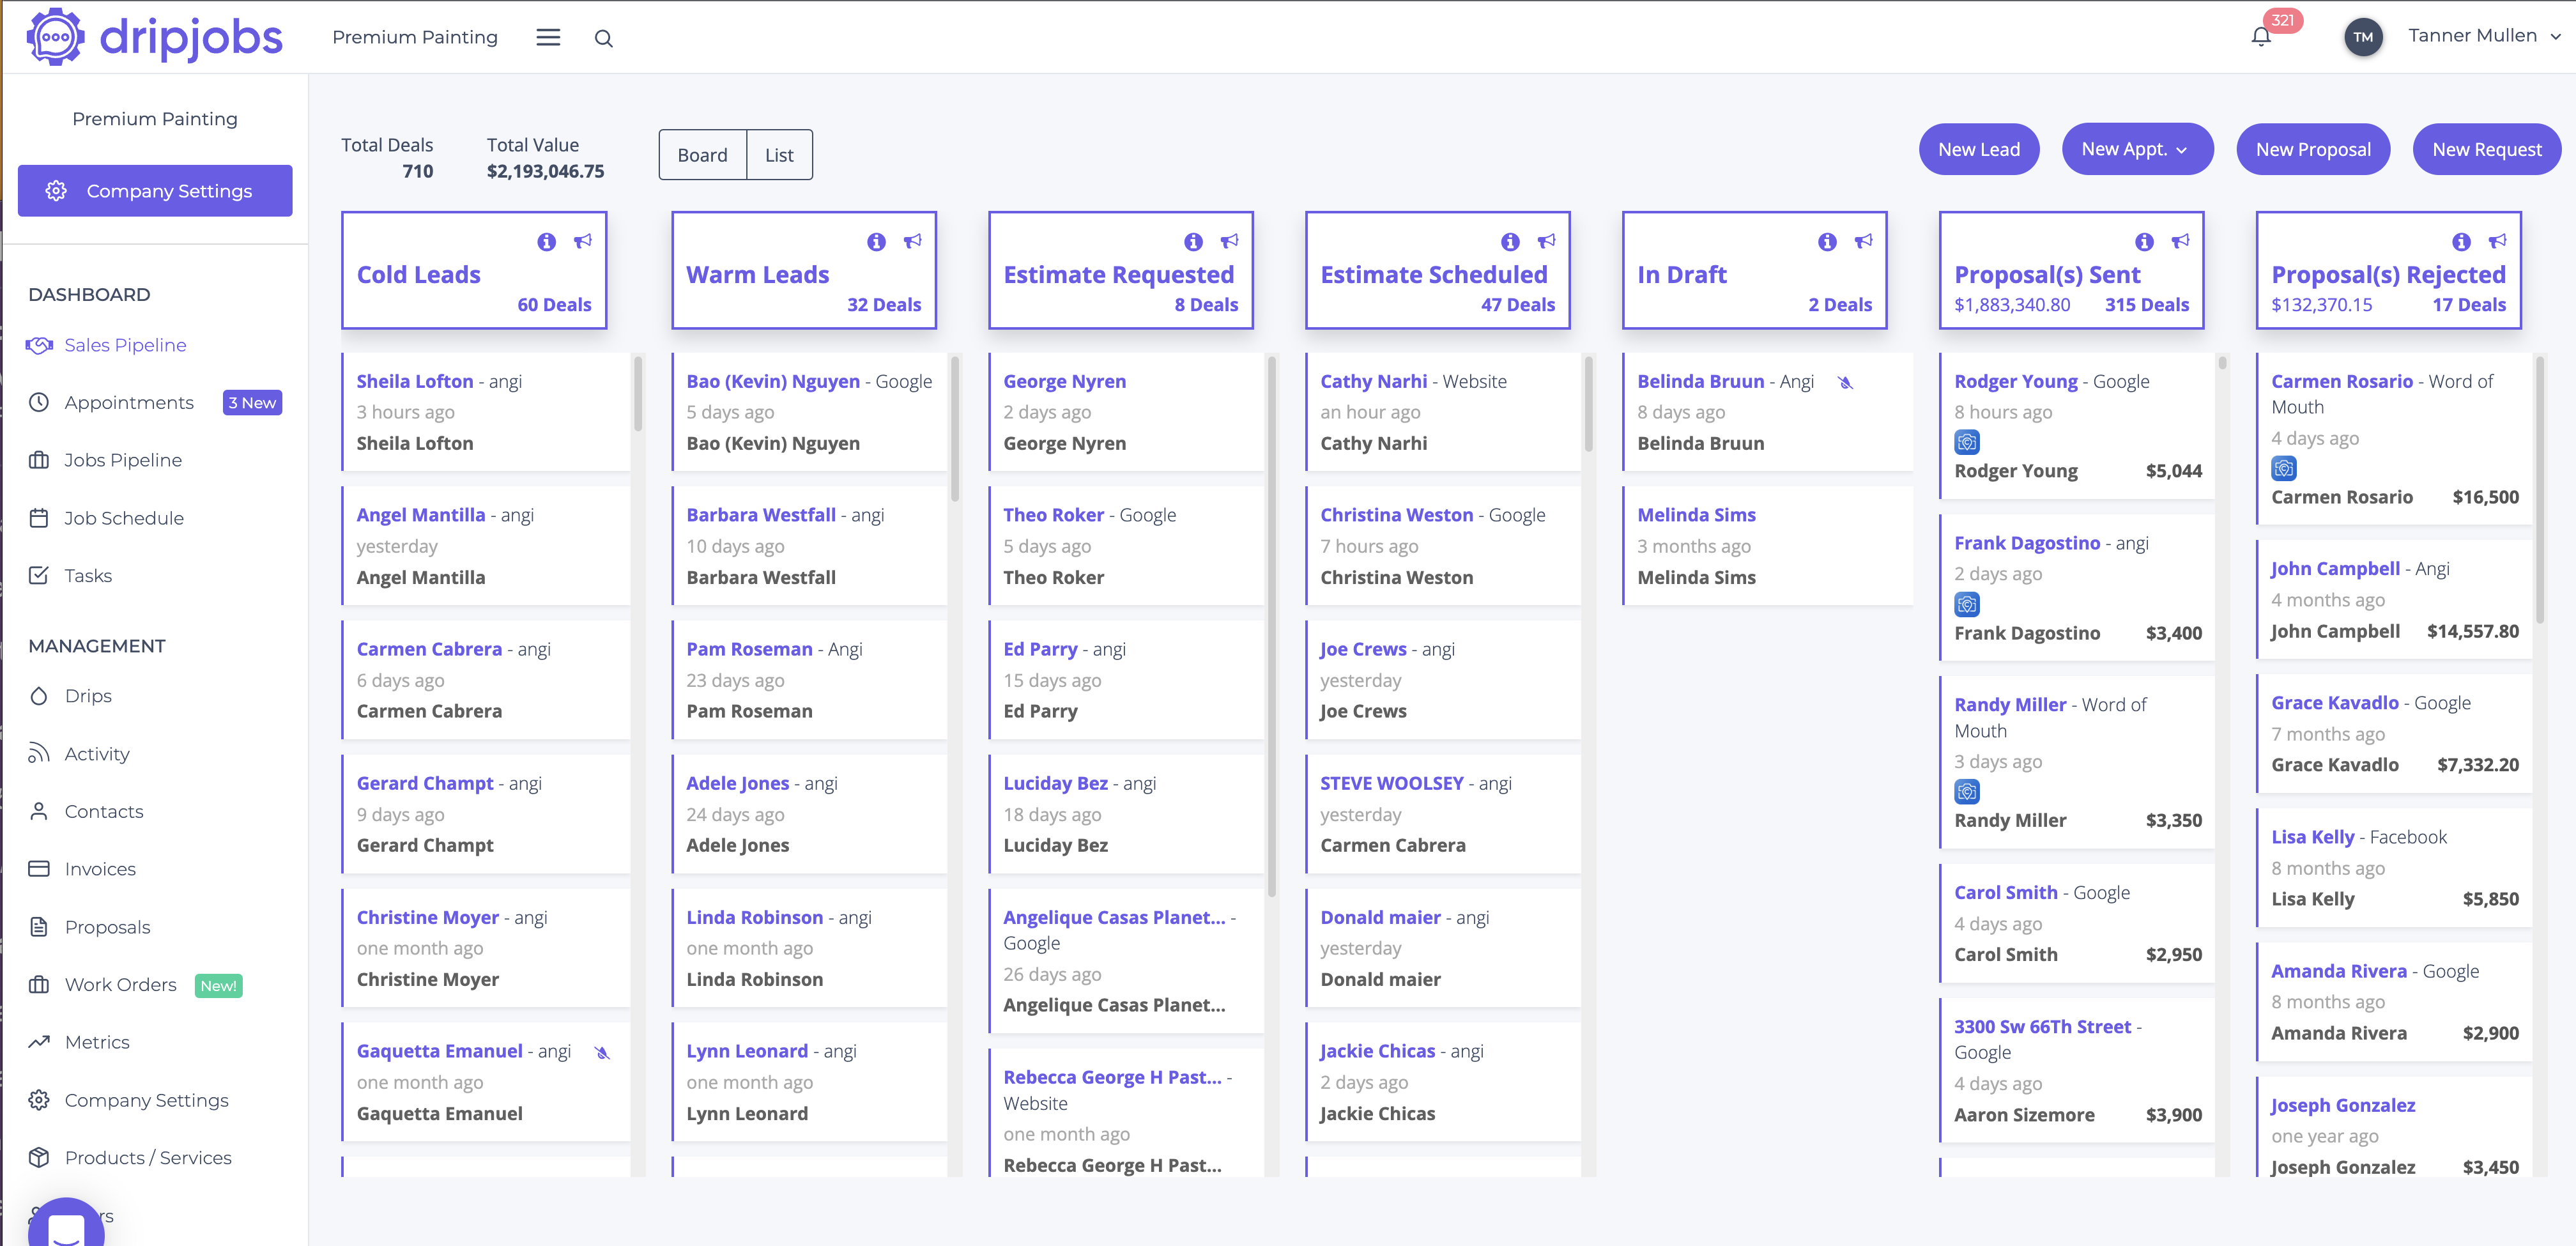
Task: Click the Warm Leads info icon
Action: coord(876,241)
